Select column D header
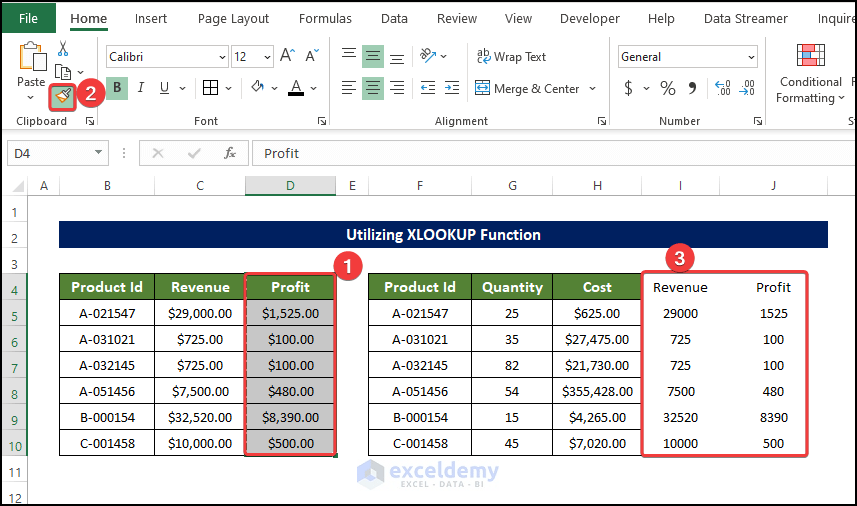857x506 pixels. pos(290,186)
